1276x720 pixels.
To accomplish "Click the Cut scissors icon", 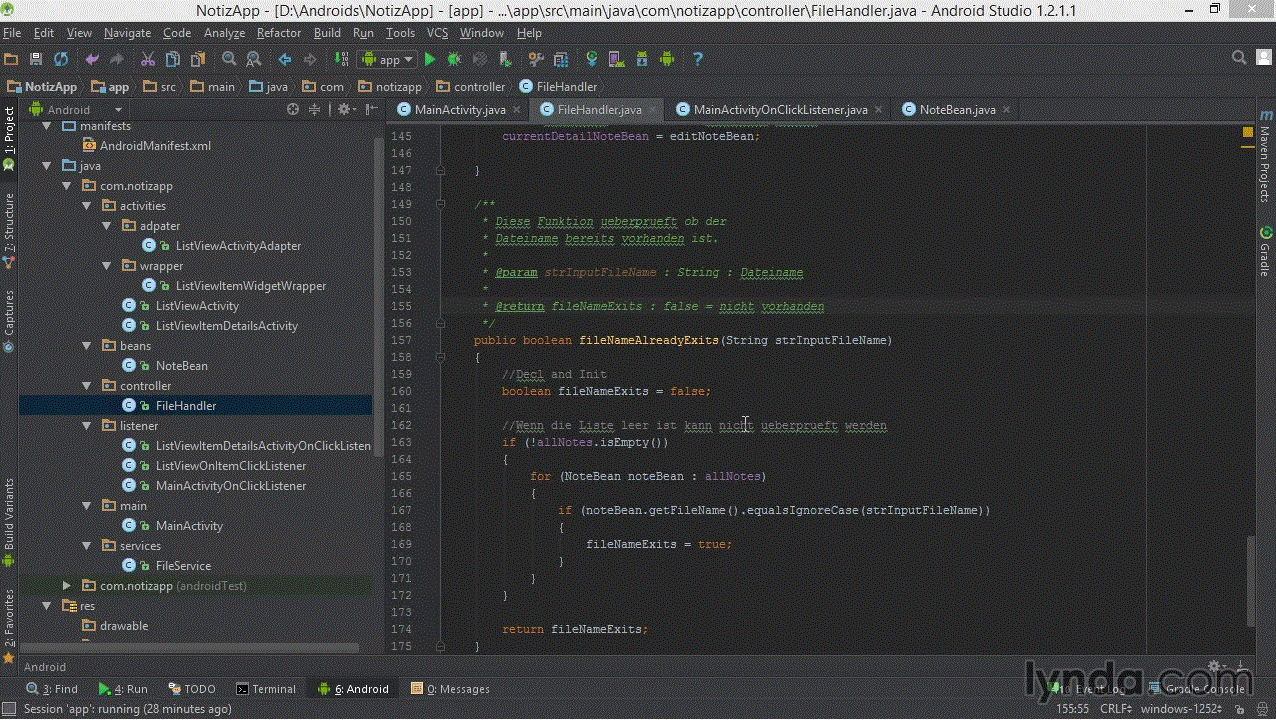I will 147,59.
